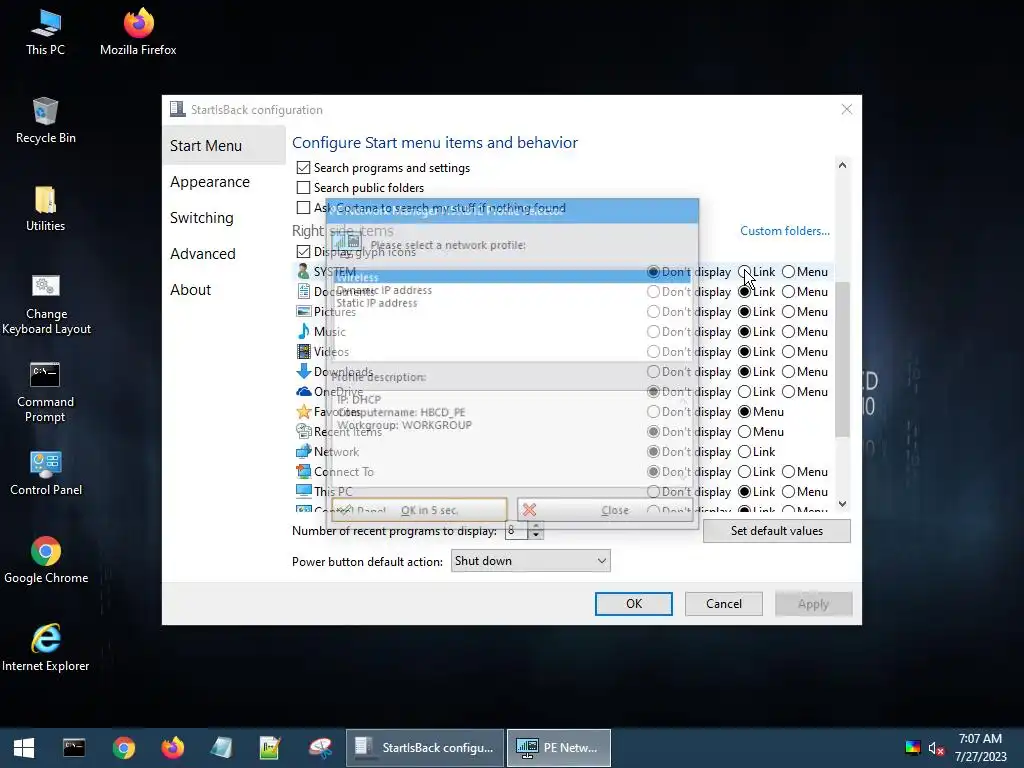Click the SYSTEM user icon
Viewport: 1024px width, 768px height.
click(x=304, y=271)
